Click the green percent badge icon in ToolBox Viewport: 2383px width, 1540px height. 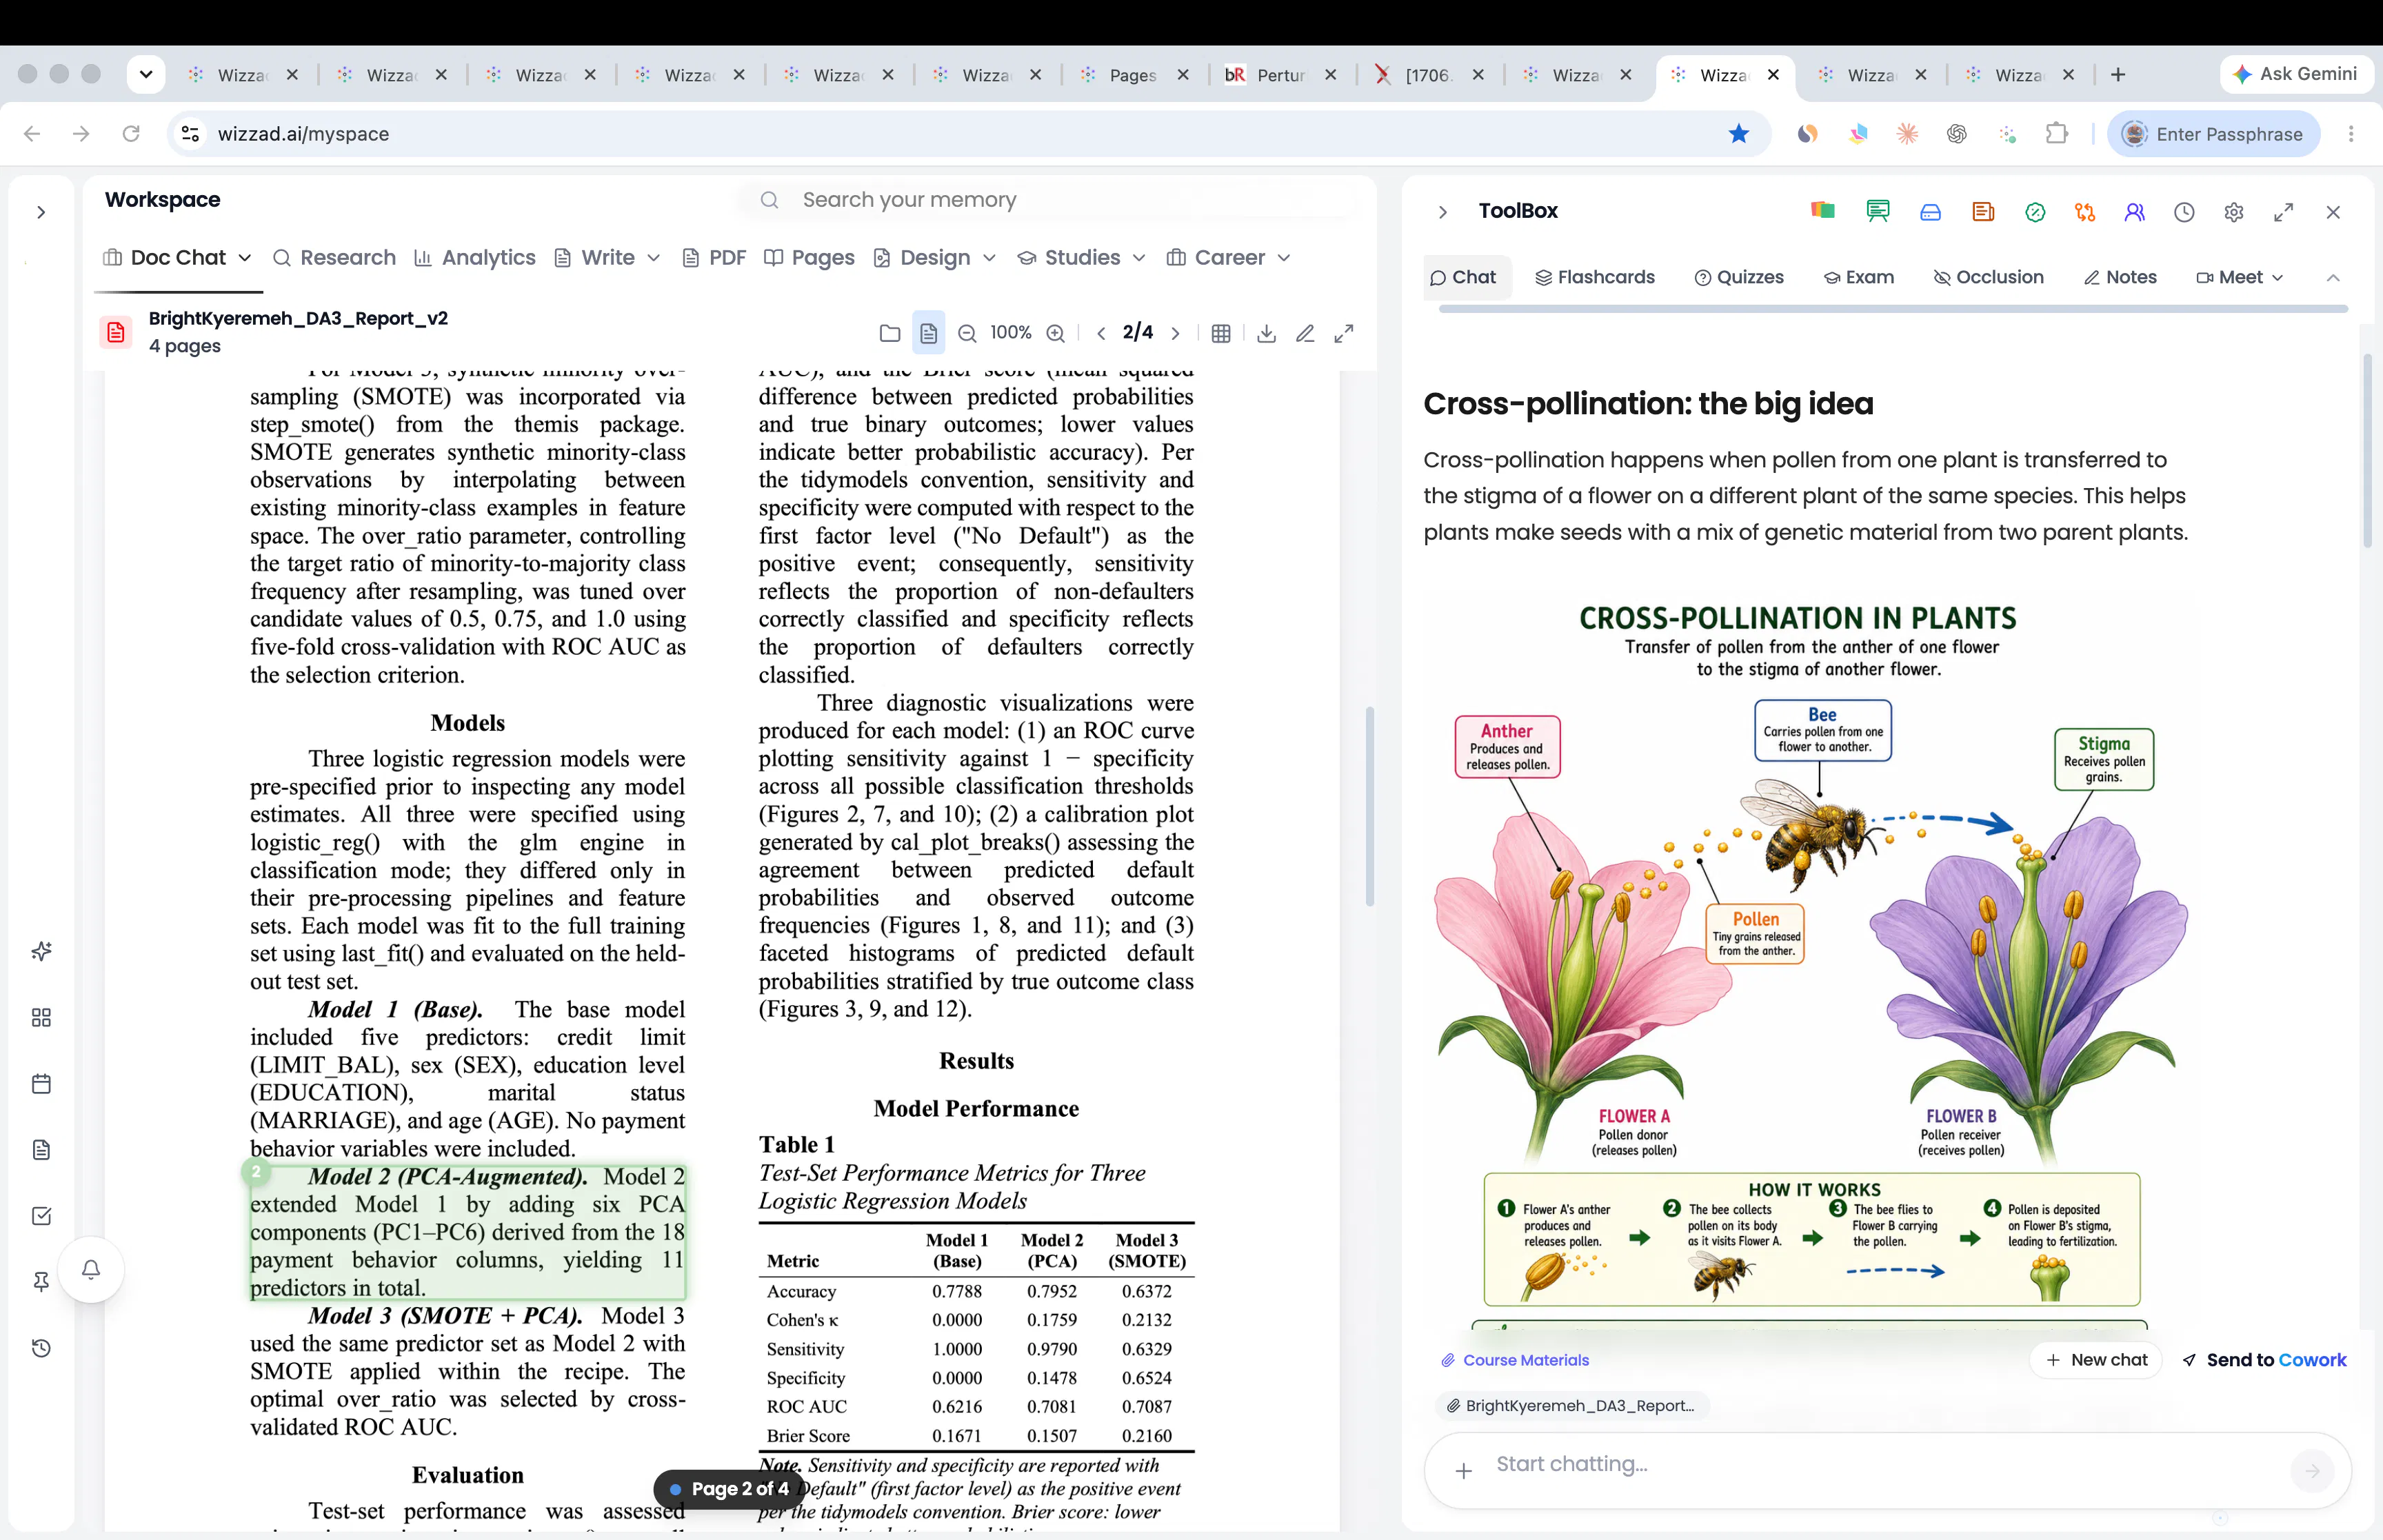pos(2034,212)
